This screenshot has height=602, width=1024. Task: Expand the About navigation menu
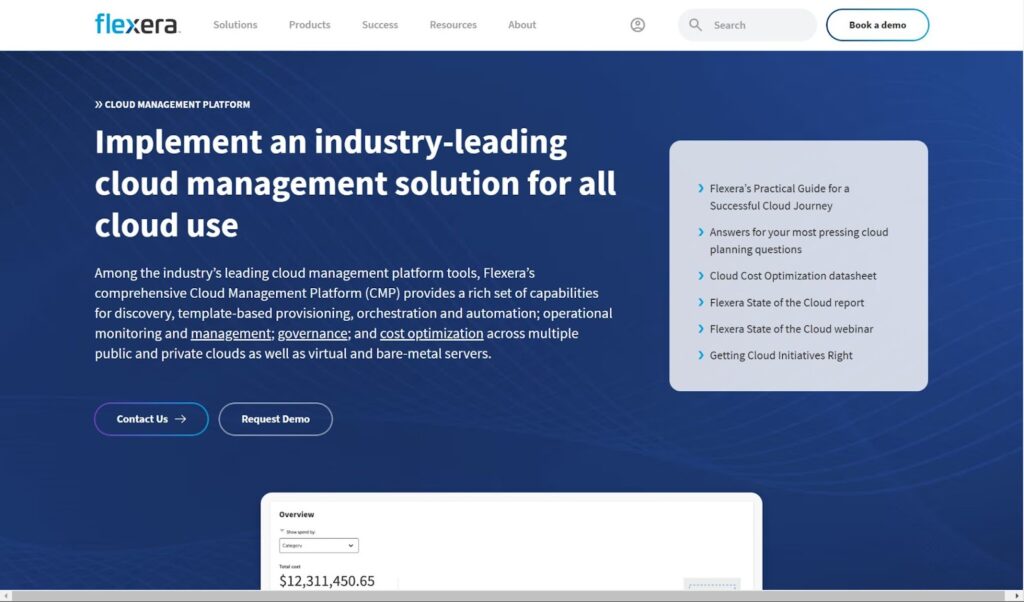click(x=522, y=25)
